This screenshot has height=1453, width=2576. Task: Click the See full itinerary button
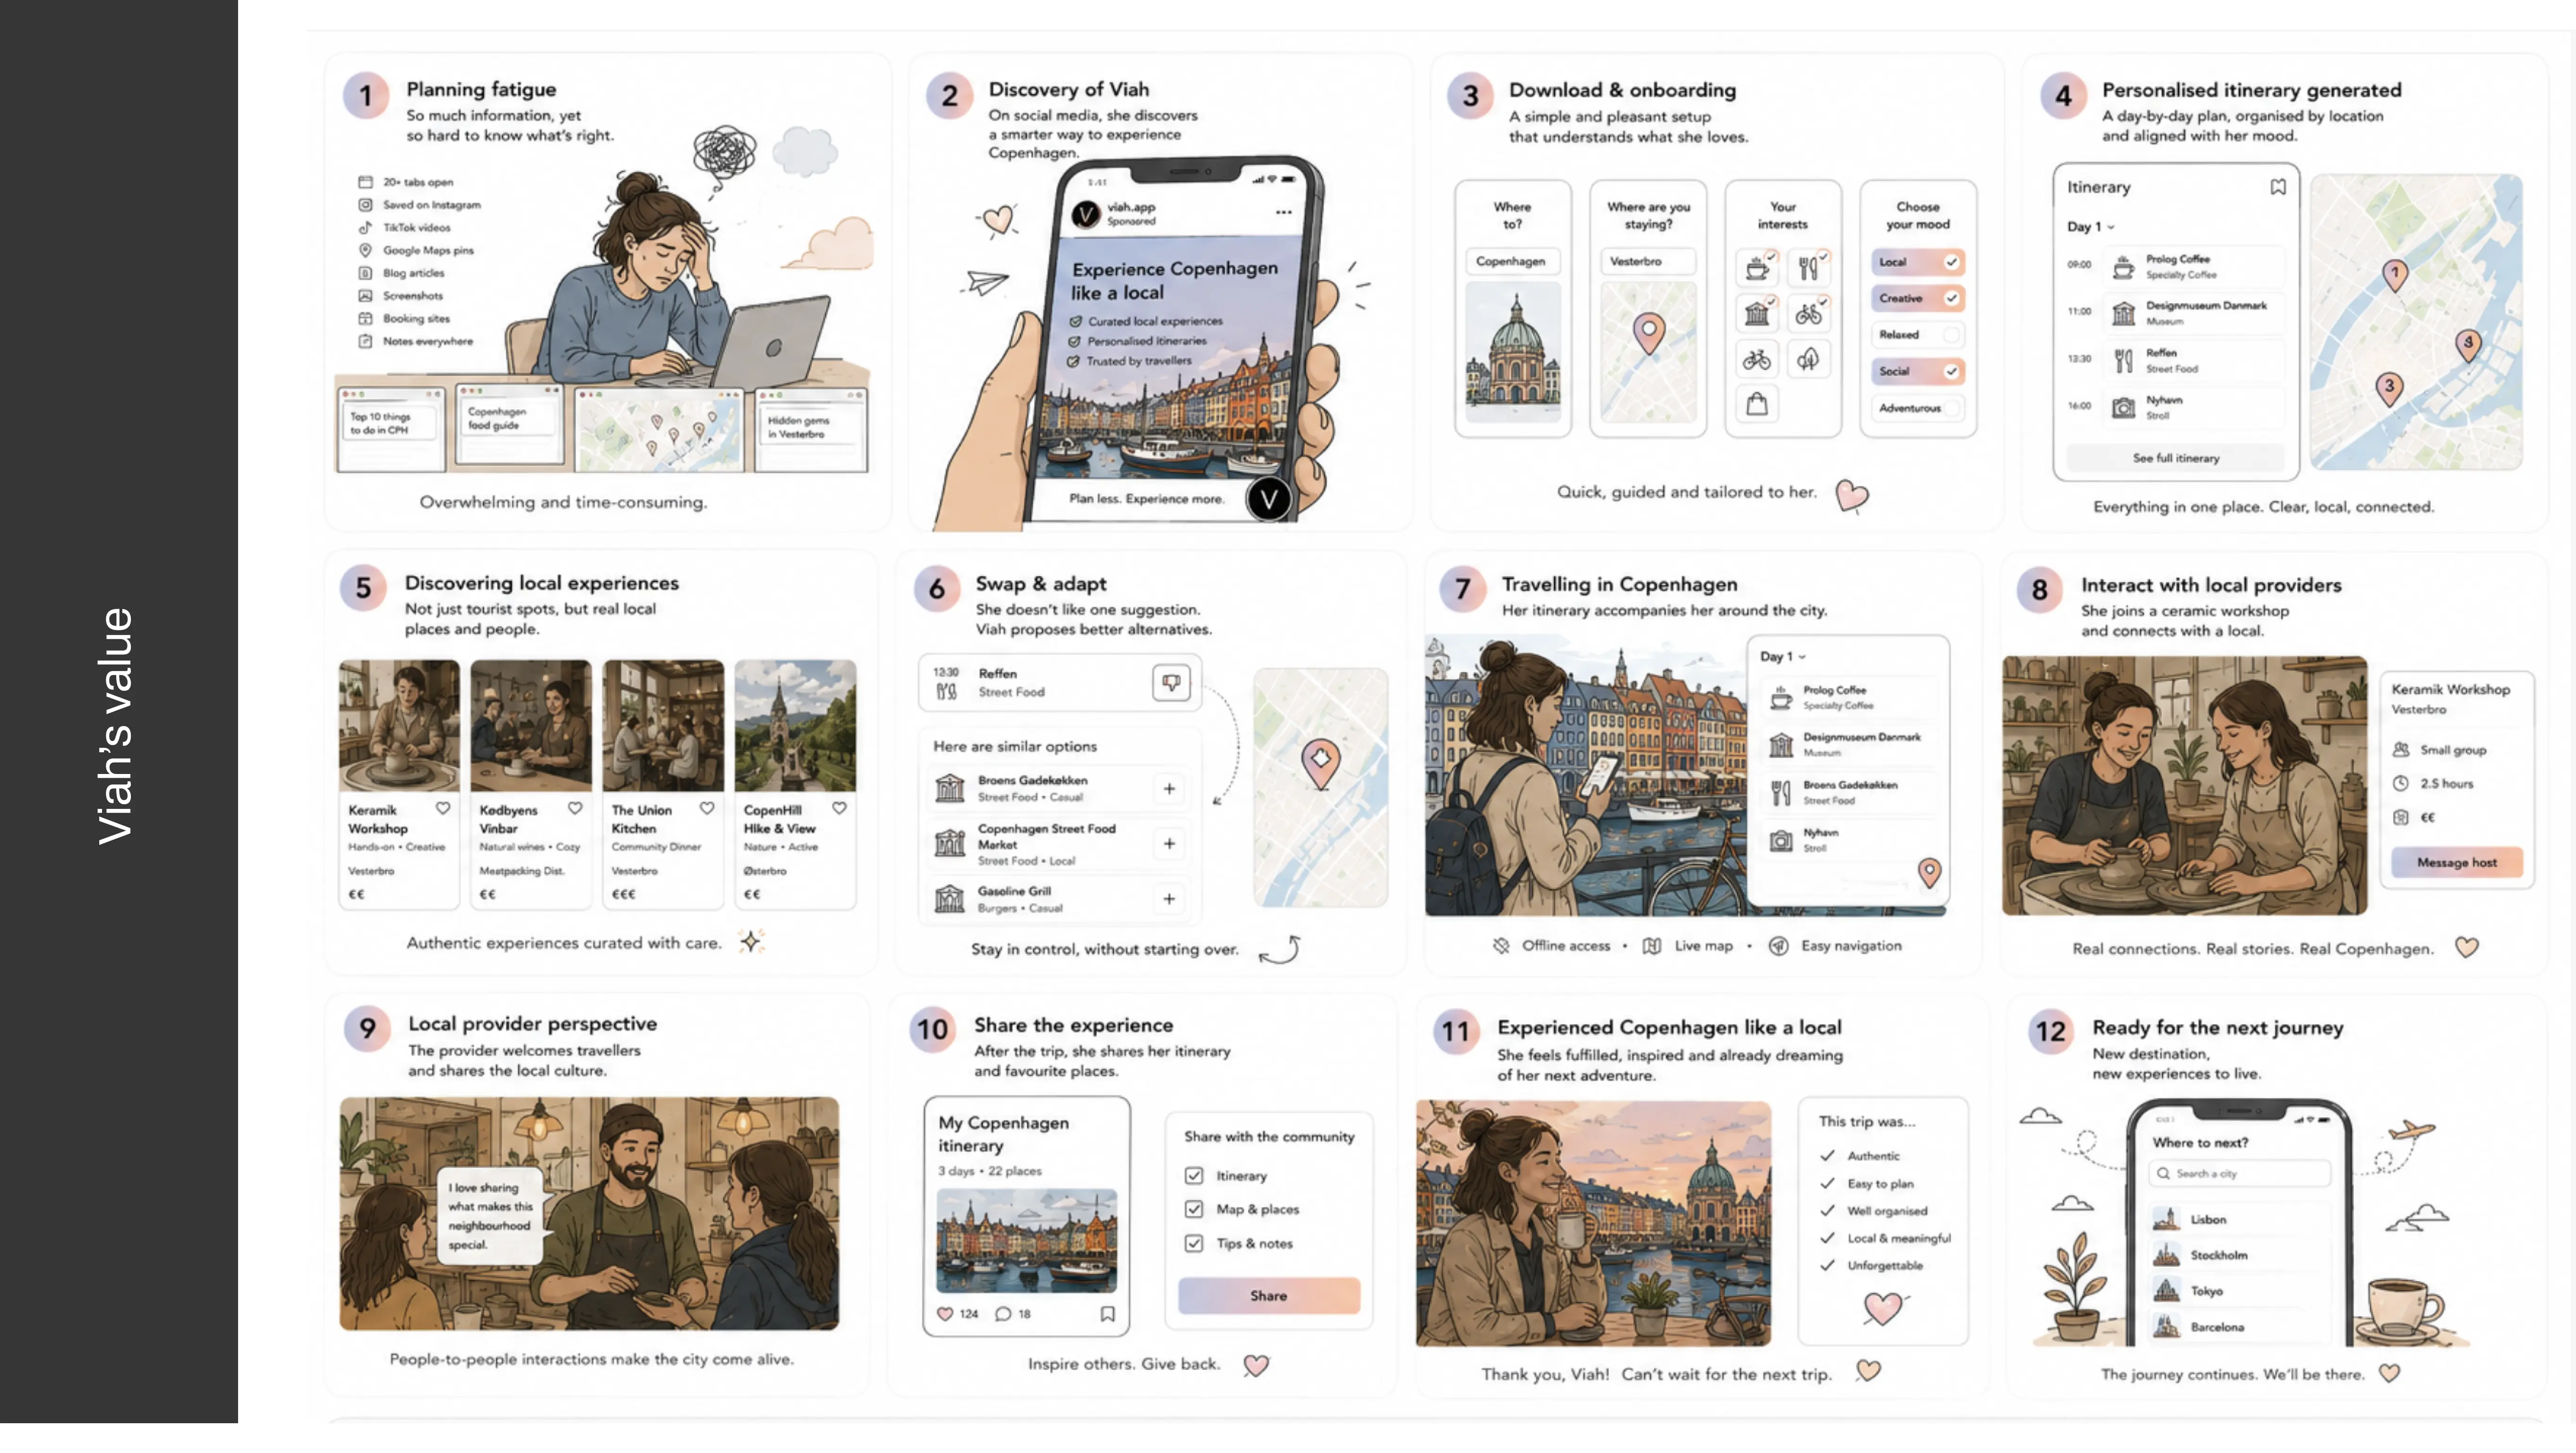click(2175, 458)
